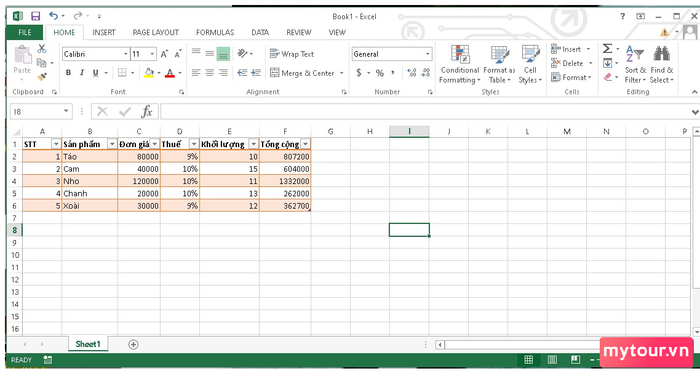Screen dimensions: 700x376
Task: Open Find & Select binoculars menu
Action: coord(662,65)
